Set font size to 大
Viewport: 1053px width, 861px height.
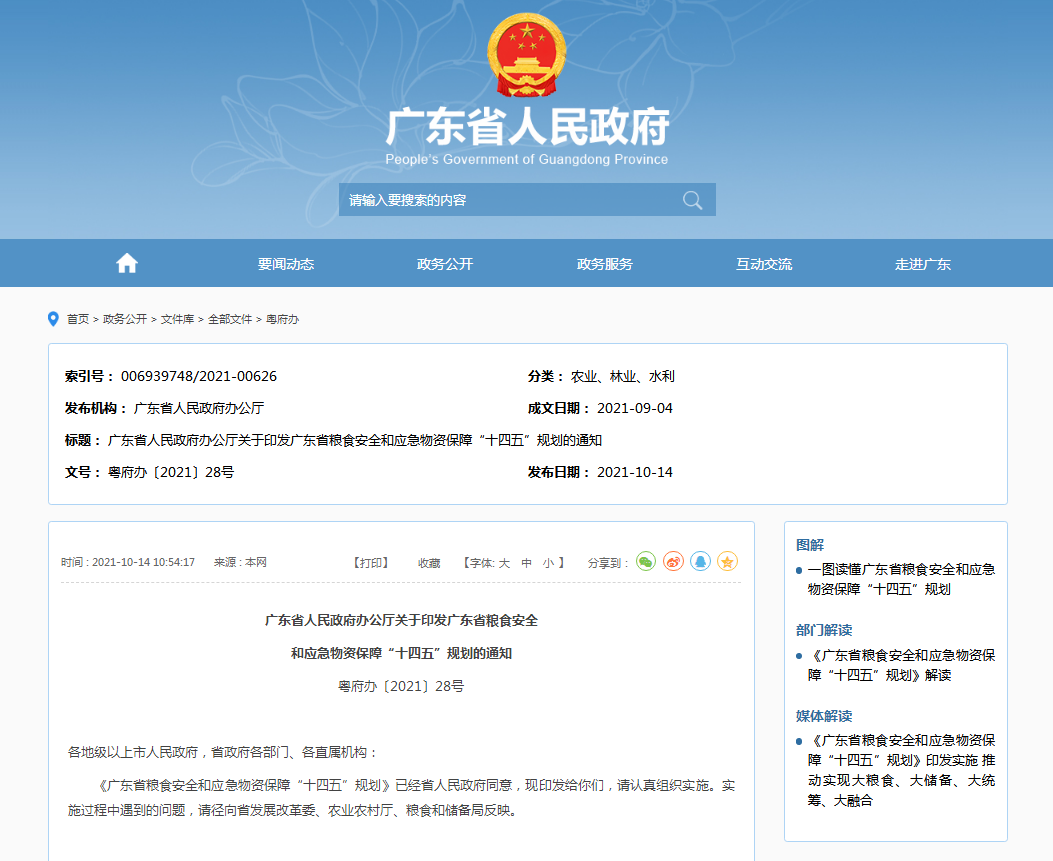pos(504,563)
